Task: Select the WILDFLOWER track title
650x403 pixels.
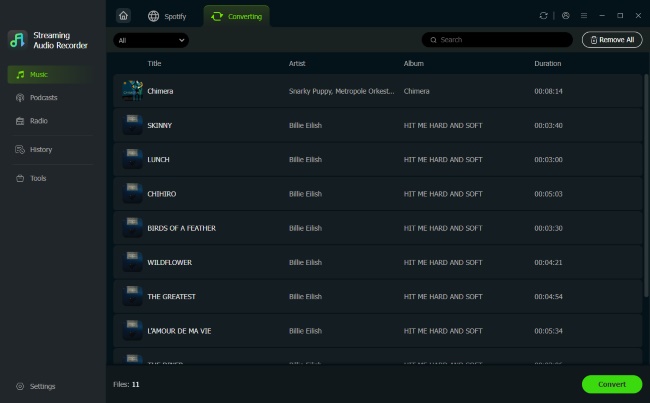Action: (170, 262)
